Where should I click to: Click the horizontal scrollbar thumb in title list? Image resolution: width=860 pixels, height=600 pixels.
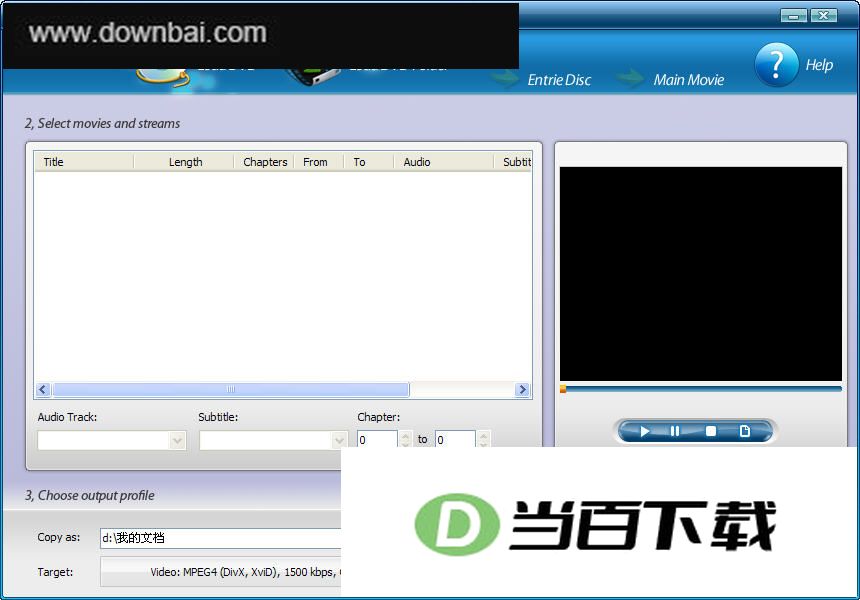coord(230,389)
